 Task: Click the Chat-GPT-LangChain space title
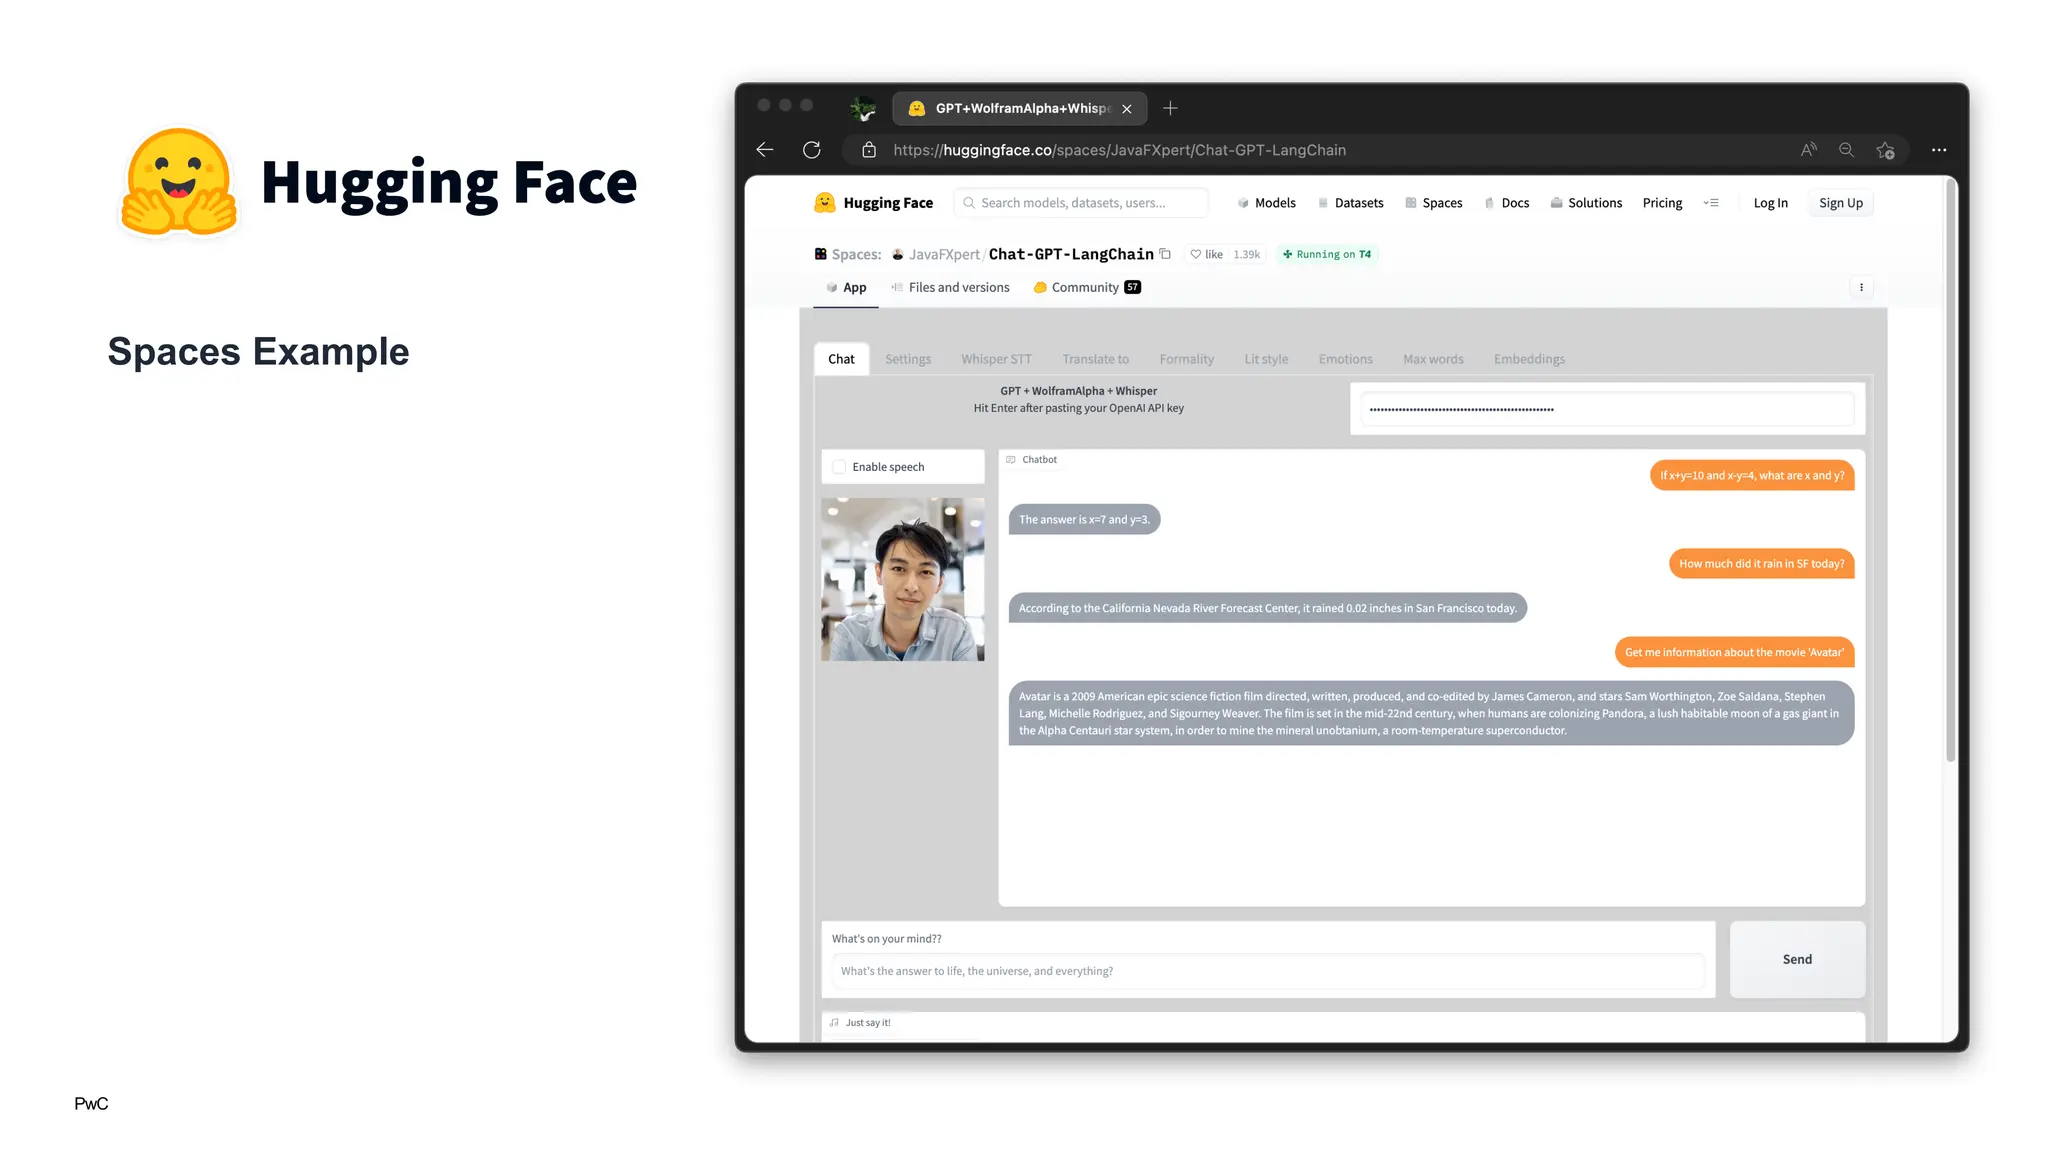1071,254
